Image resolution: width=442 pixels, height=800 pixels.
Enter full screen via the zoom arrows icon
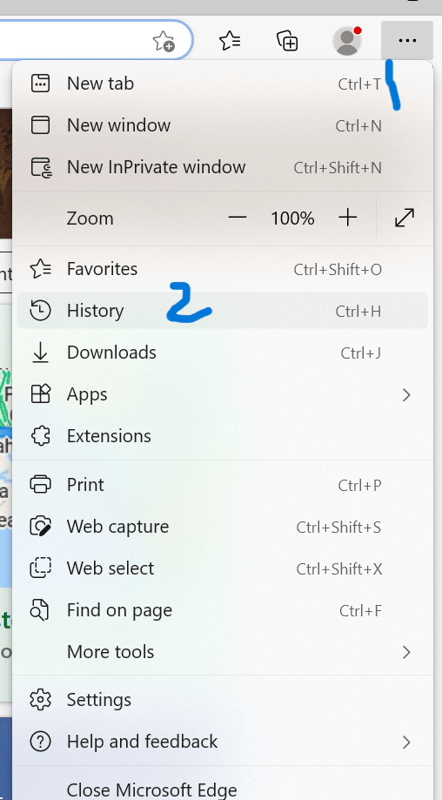[405, 218]
